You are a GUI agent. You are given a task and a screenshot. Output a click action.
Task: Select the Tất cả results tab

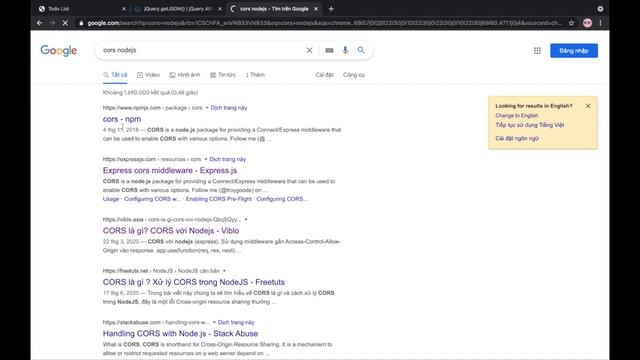[x=115, y=75]
